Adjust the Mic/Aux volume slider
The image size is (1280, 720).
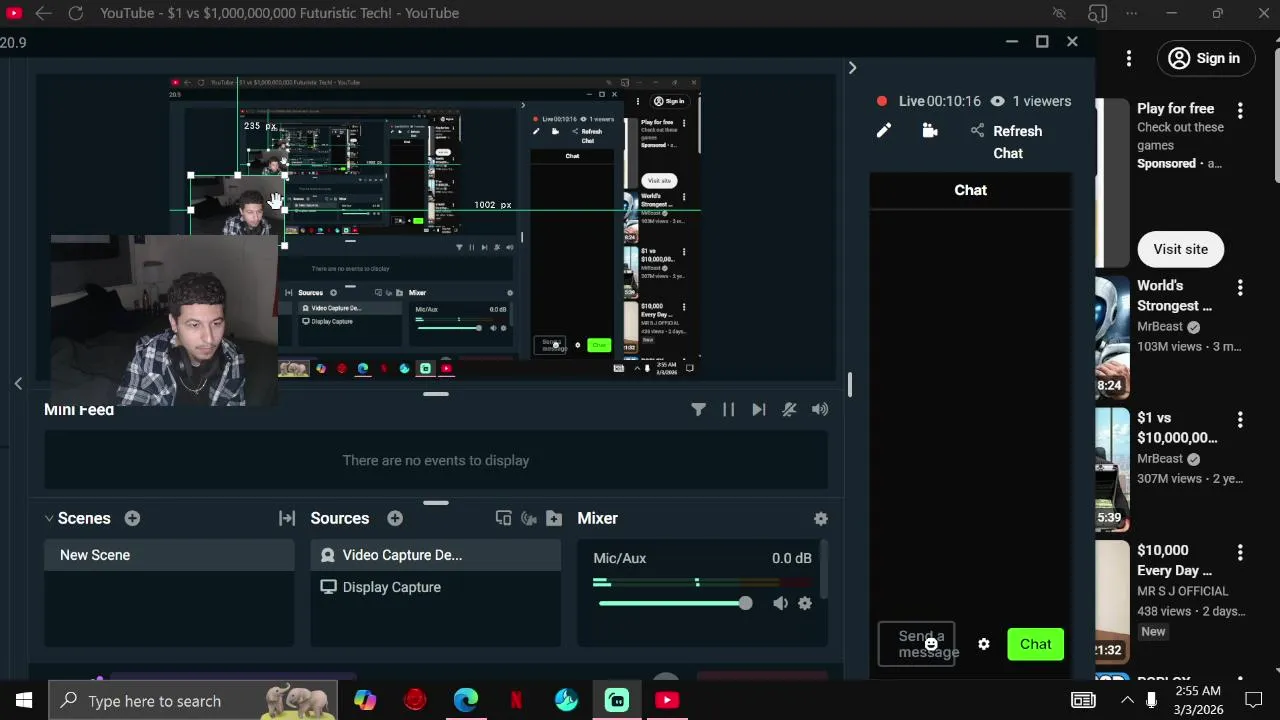point(675,603)
